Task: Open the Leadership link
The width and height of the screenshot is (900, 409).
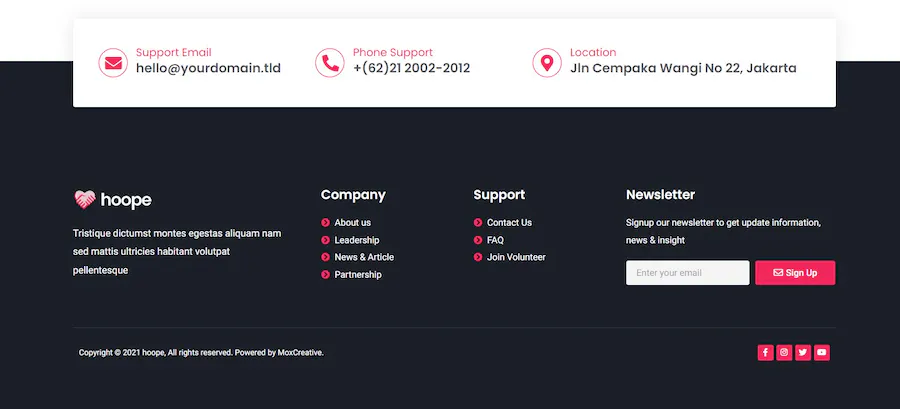Action: tap(356, 240)
